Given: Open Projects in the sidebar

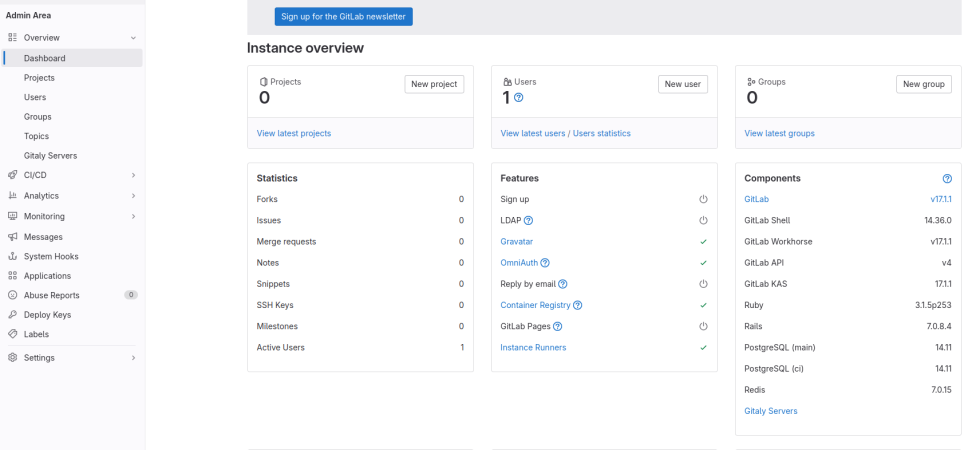Looking at the screenshot, I should pos(72,78).
